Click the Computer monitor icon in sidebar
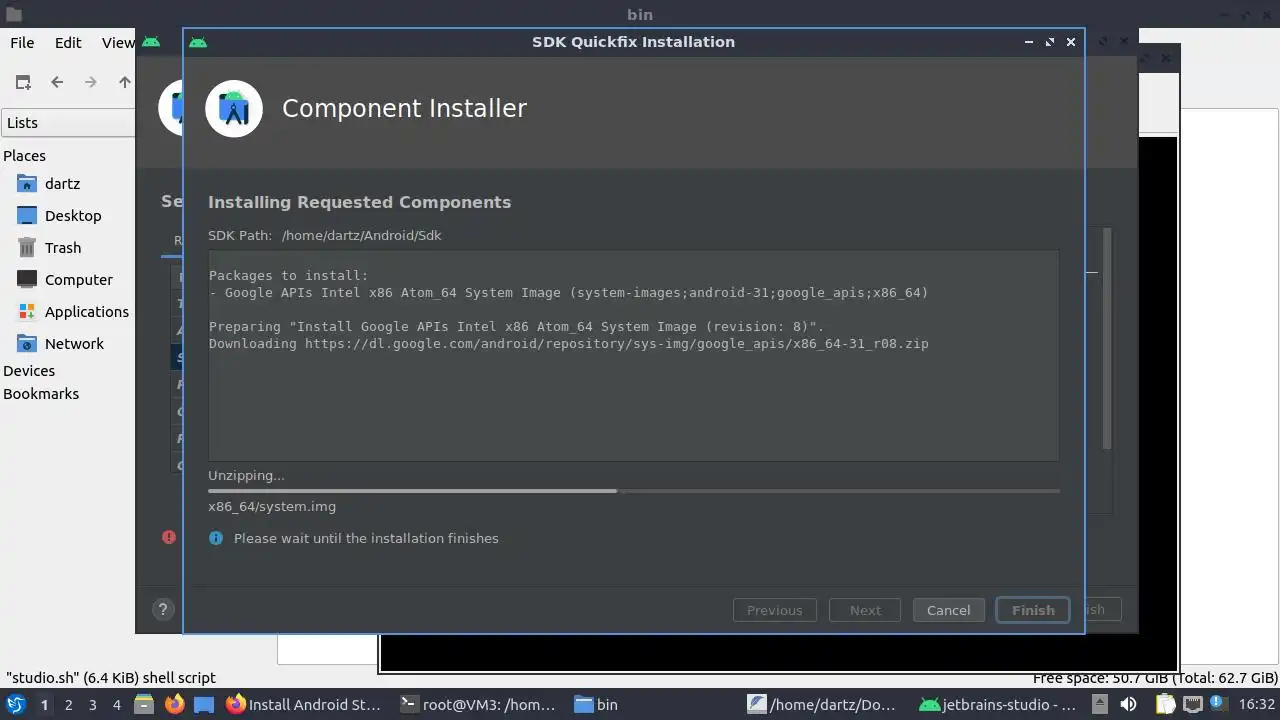 tap(27, 280)
